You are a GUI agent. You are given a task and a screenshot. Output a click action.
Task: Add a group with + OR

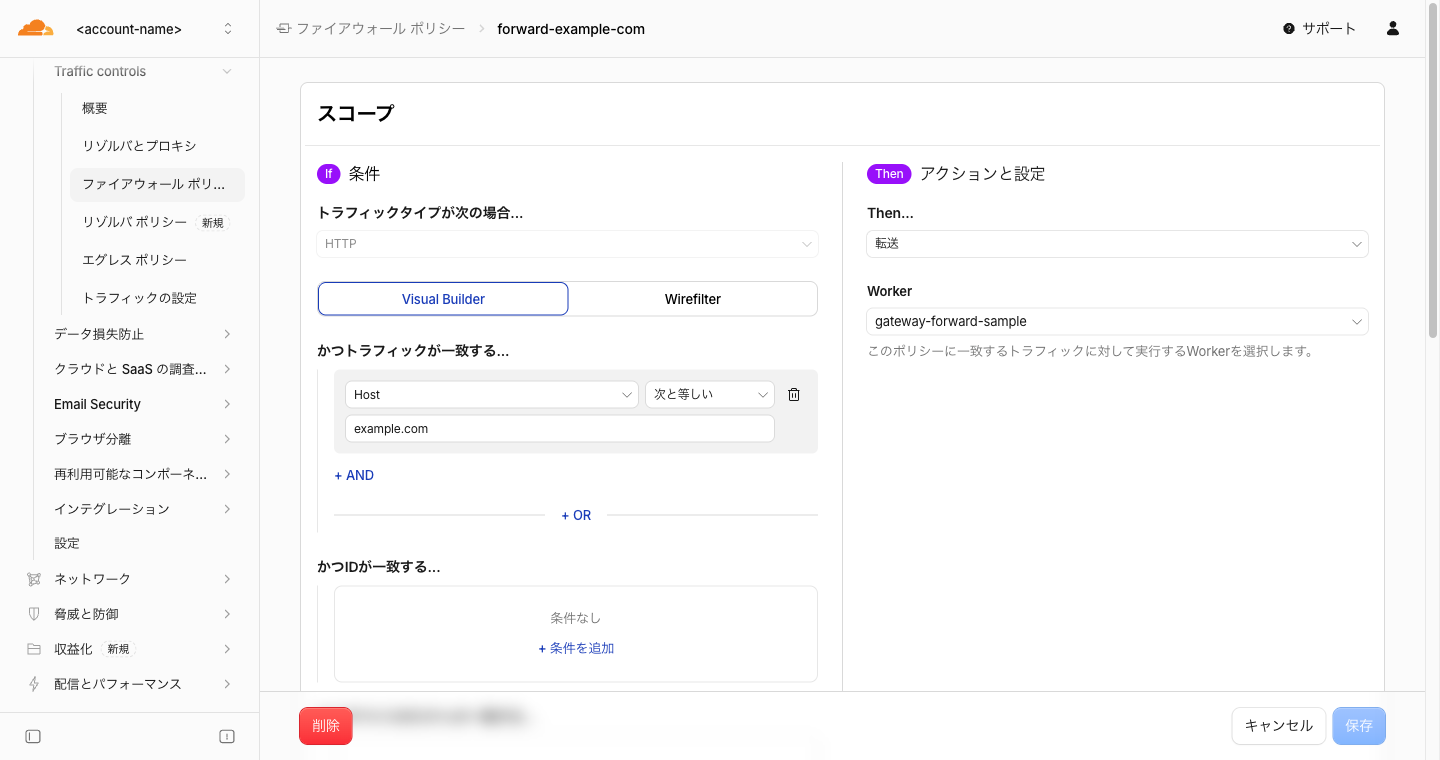pyautogui.click(x=576, y=516)
